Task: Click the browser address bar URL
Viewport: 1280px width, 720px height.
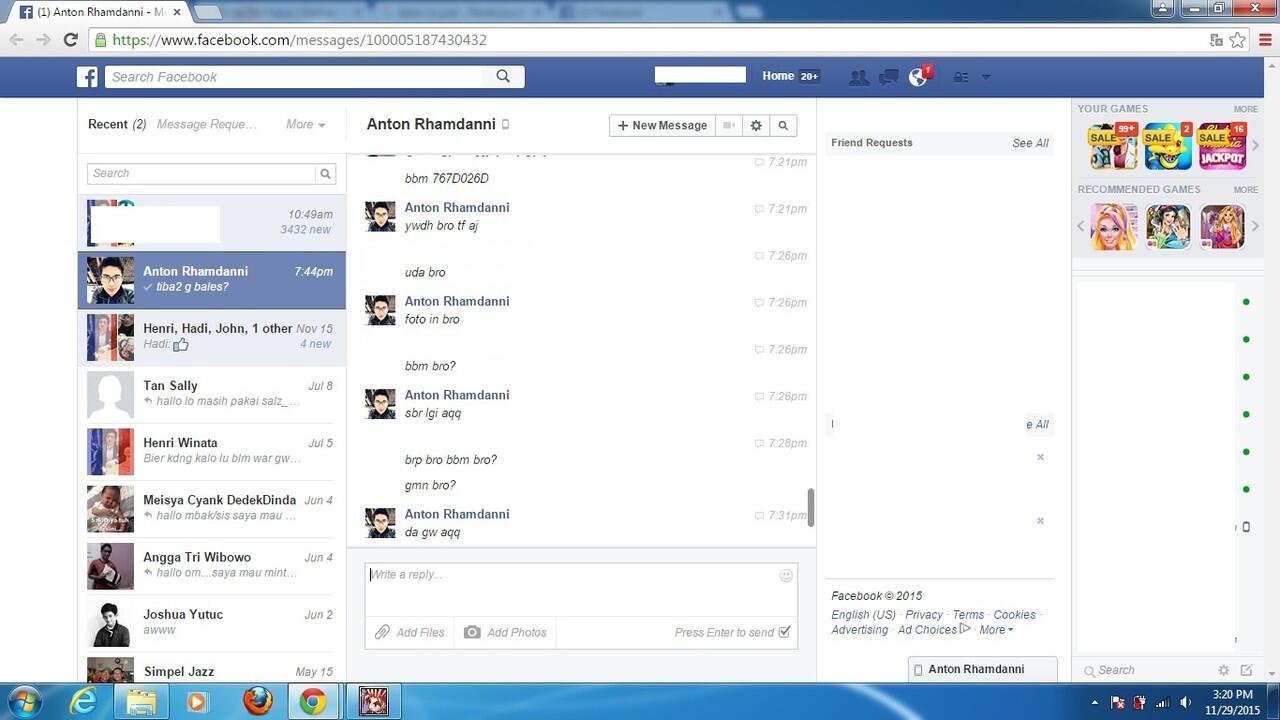Action: [300, 40]
